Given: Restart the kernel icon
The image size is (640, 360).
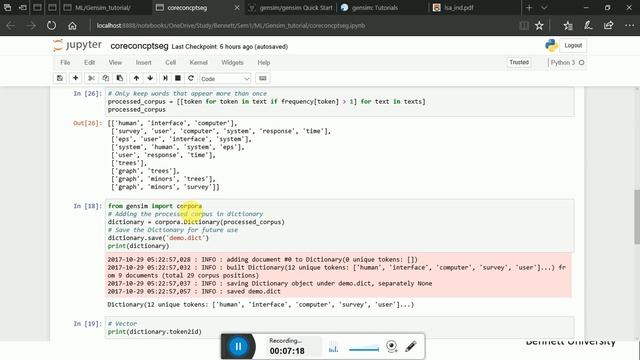Looking at the screenshot, I should click(x=191, y=78).
